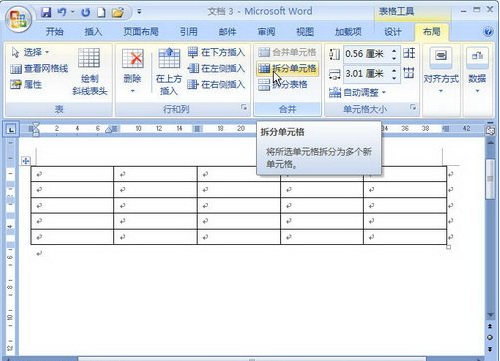
Task: Click 绘制斜线表头 button
Action: [89, 71]
